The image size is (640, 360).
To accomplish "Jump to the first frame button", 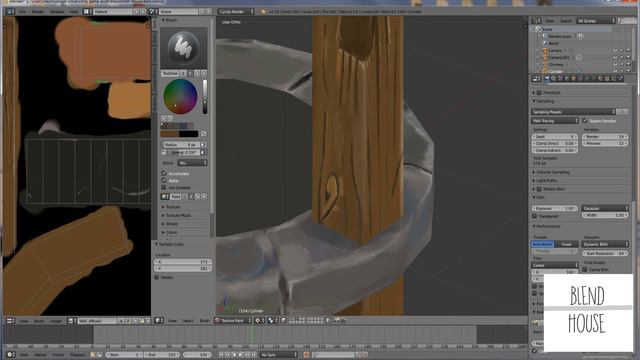I will (222, 355).
